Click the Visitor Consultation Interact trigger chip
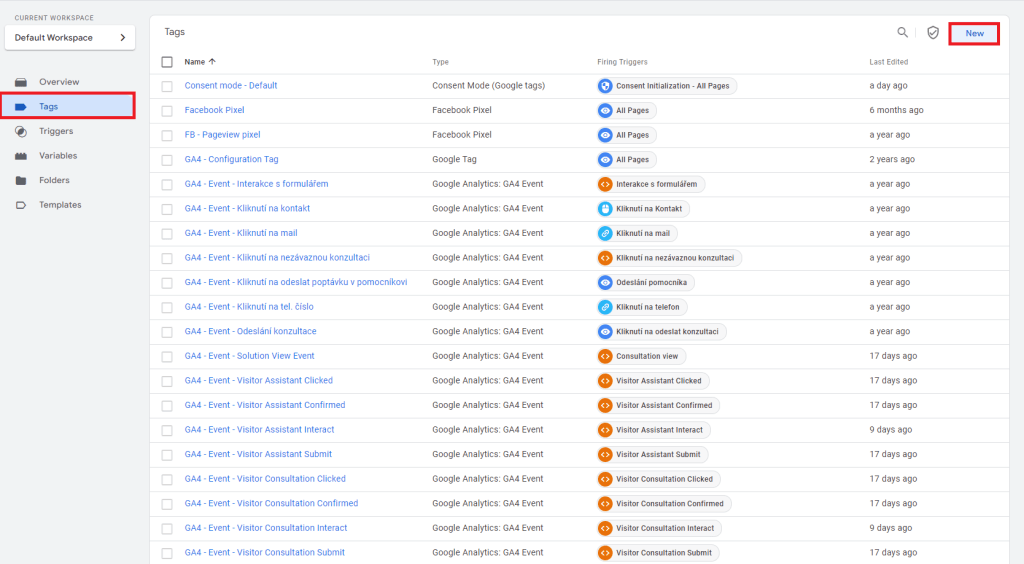The width and height of the screenshot is (1024, 564). (660, 528)
